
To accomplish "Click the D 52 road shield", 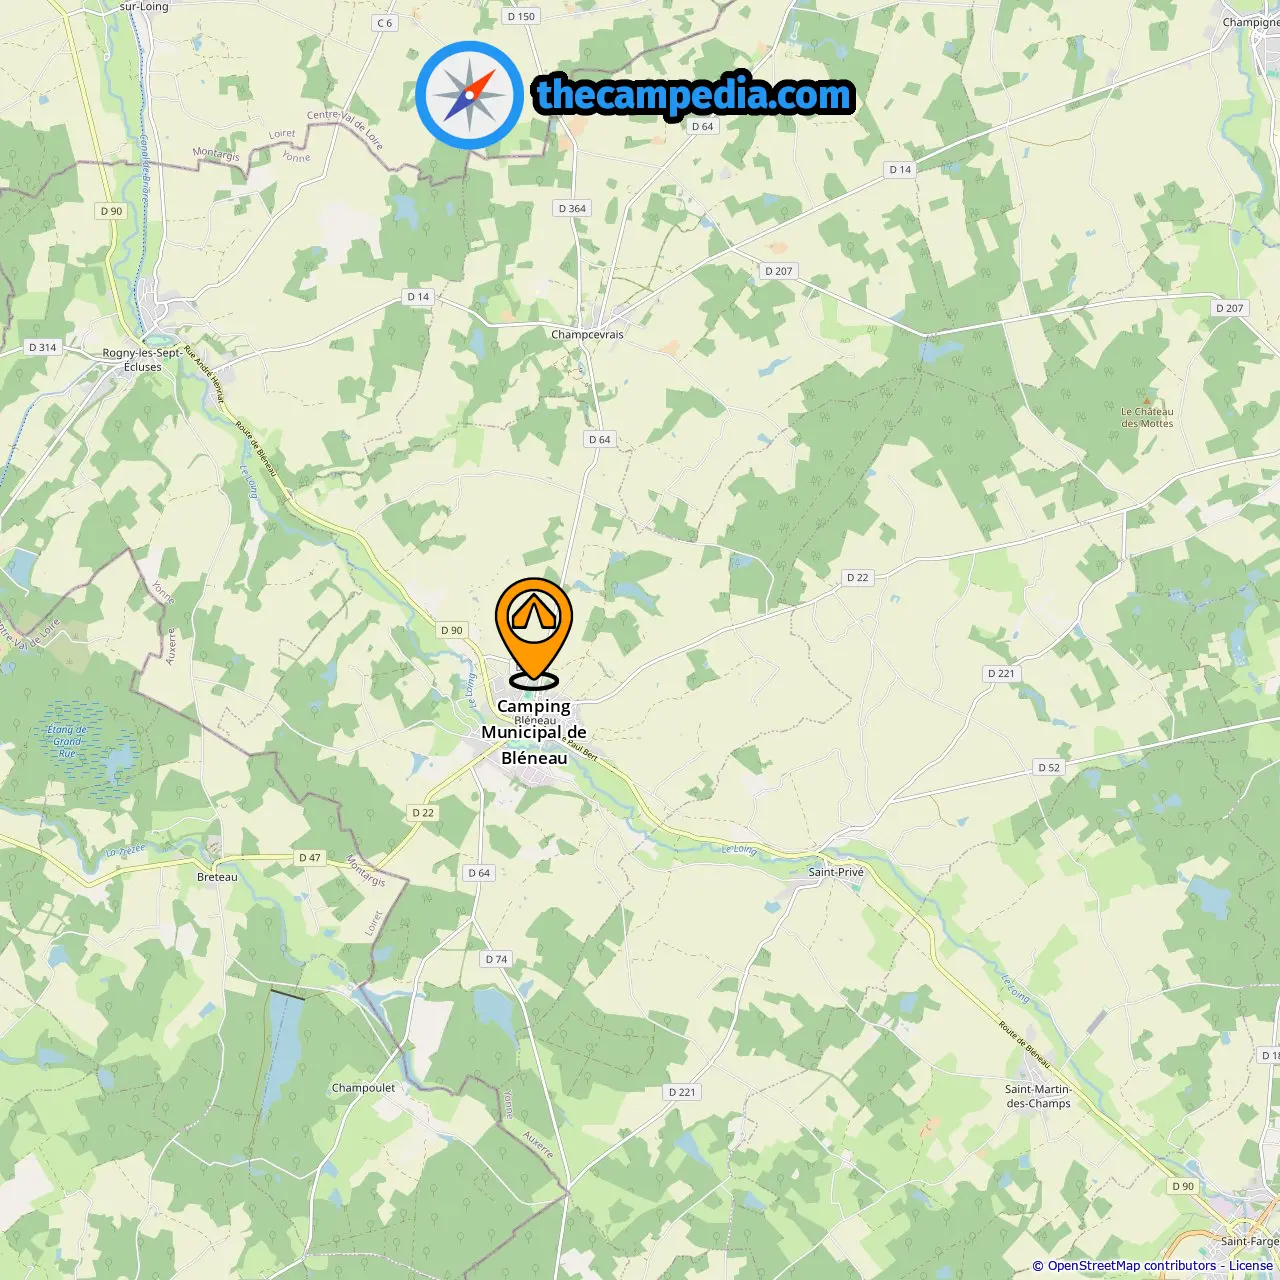I will [1049, 768].
